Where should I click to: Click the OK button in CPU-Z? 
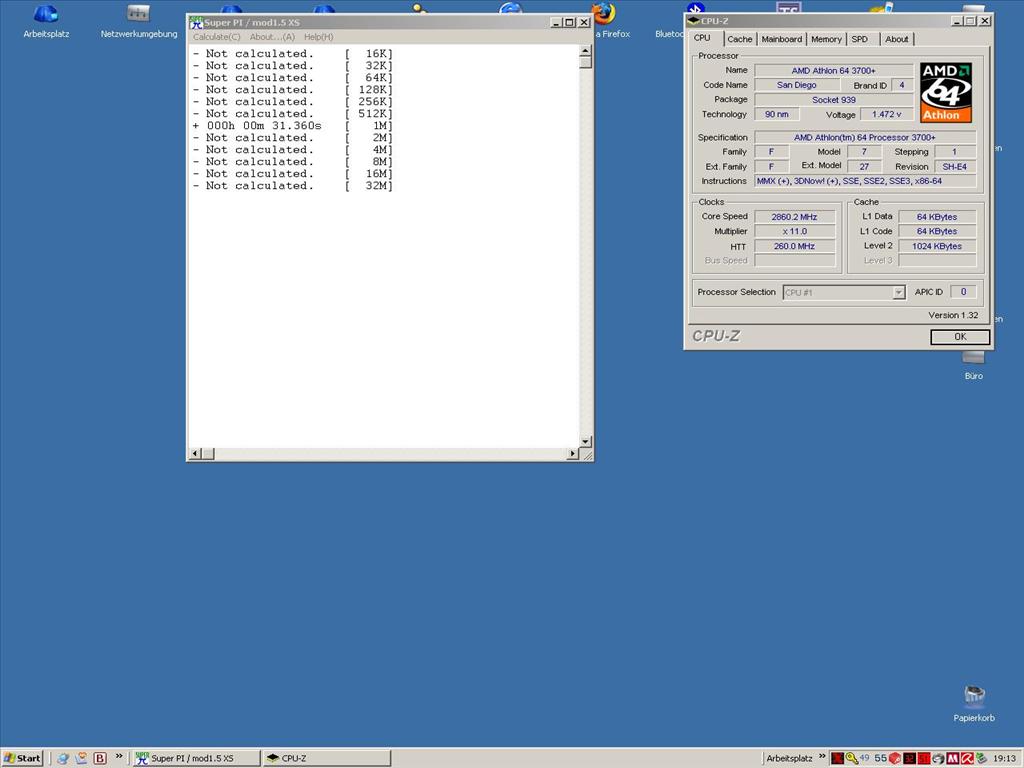click(x=960, y=337)
